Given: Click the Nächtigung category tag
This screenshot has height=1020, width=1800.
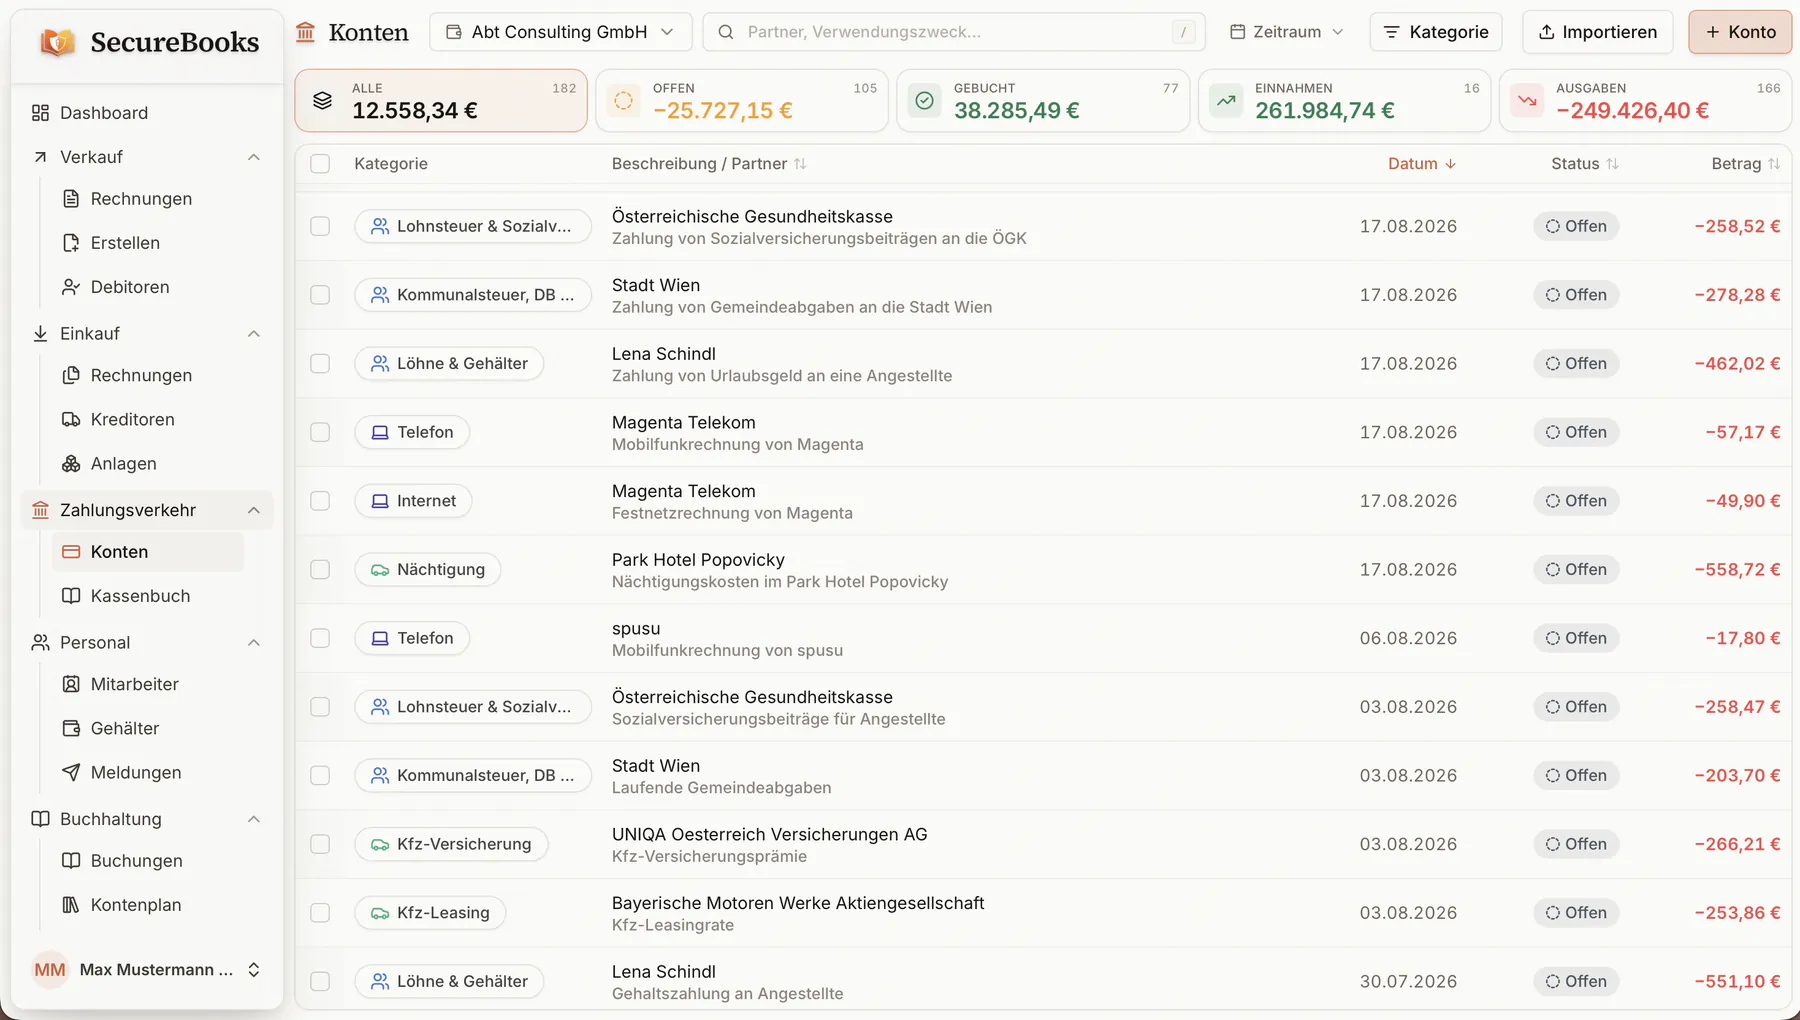Looking at the screenshot, I should pyautogui.click(x=428, y=570).
